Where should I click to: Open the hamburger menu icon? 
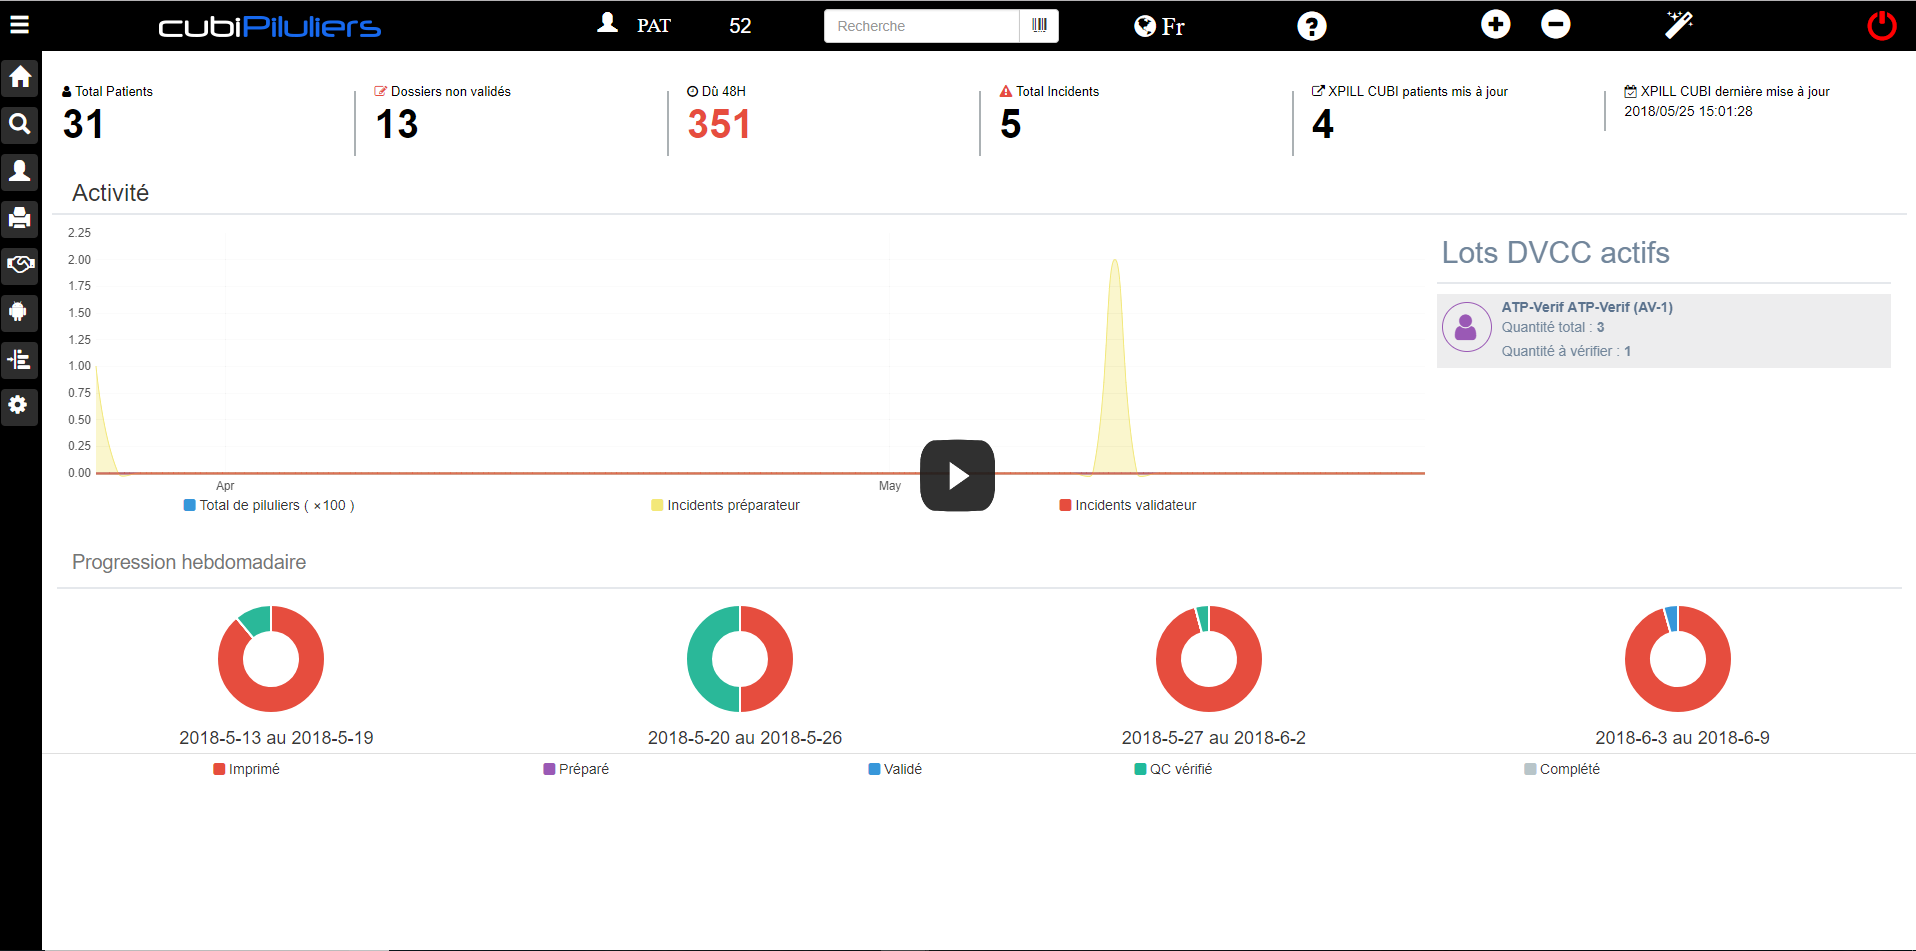click(x=19, y=24)
